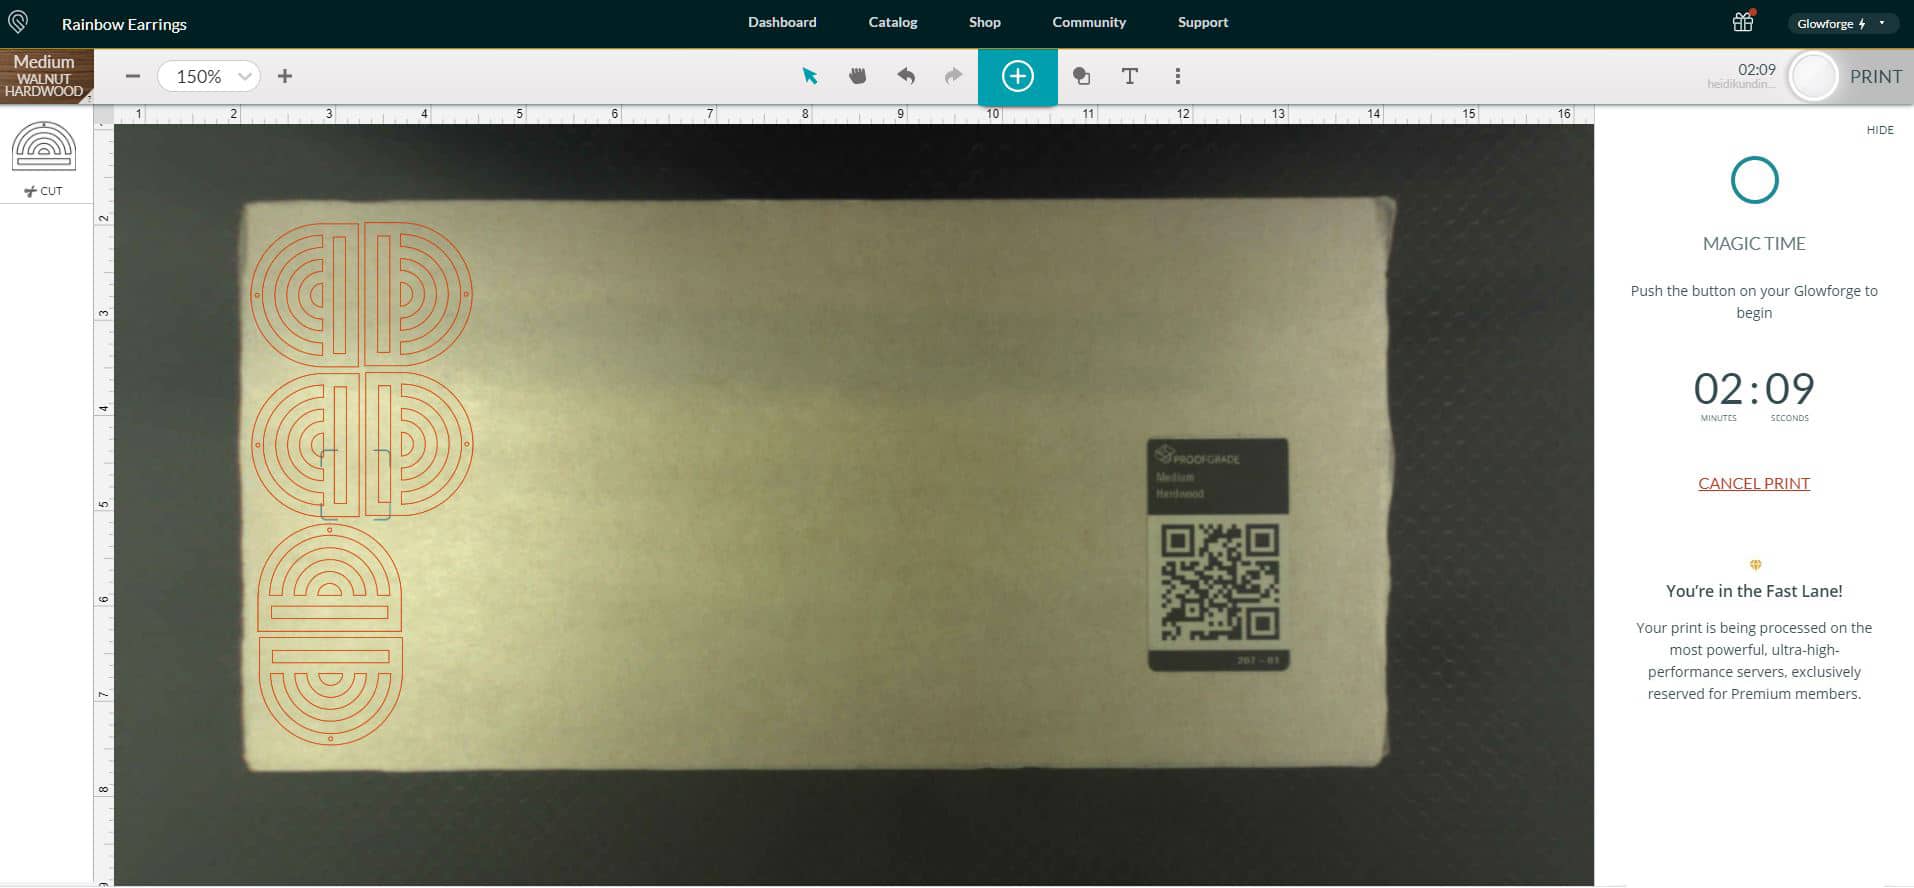Click the Proofgrade QR code sticker
This screenshot has width=1914, height=888.
pos(1218,555)
